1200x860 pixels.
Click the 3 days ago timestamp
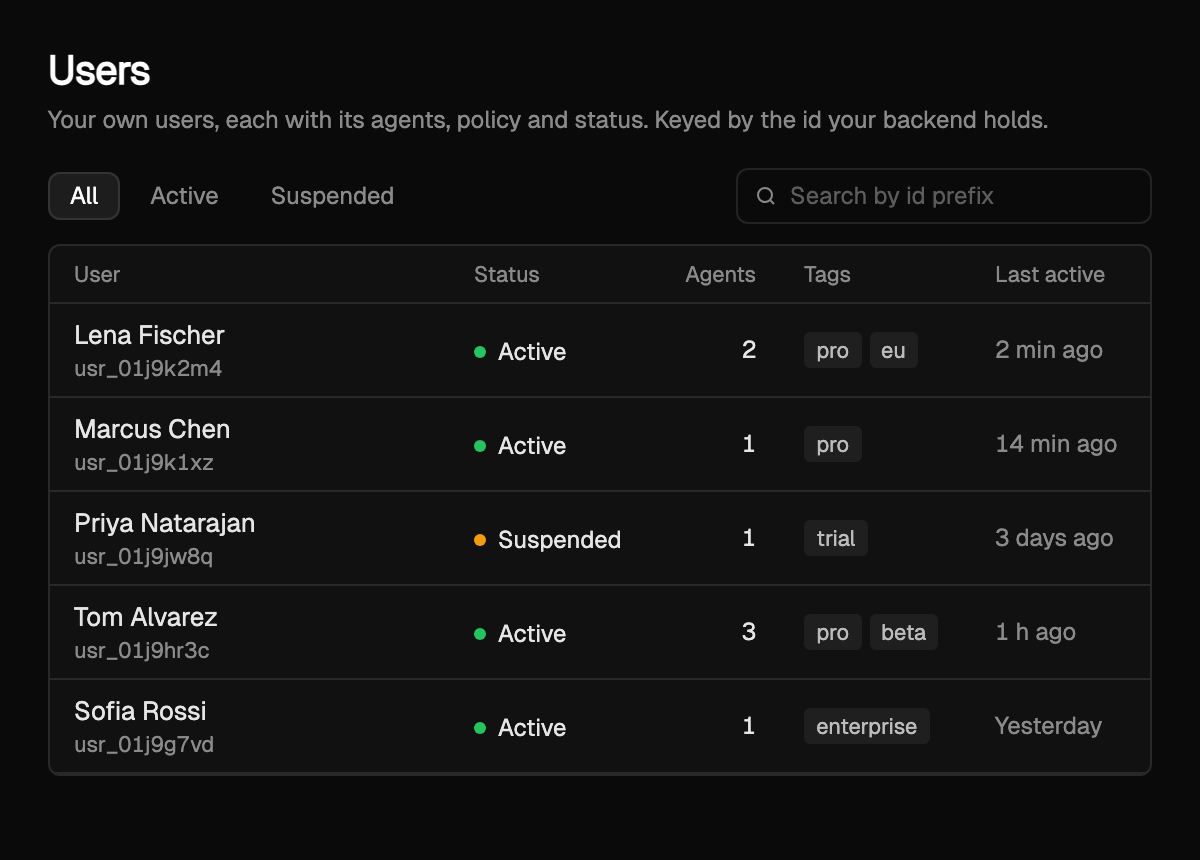click(1054, 538)
